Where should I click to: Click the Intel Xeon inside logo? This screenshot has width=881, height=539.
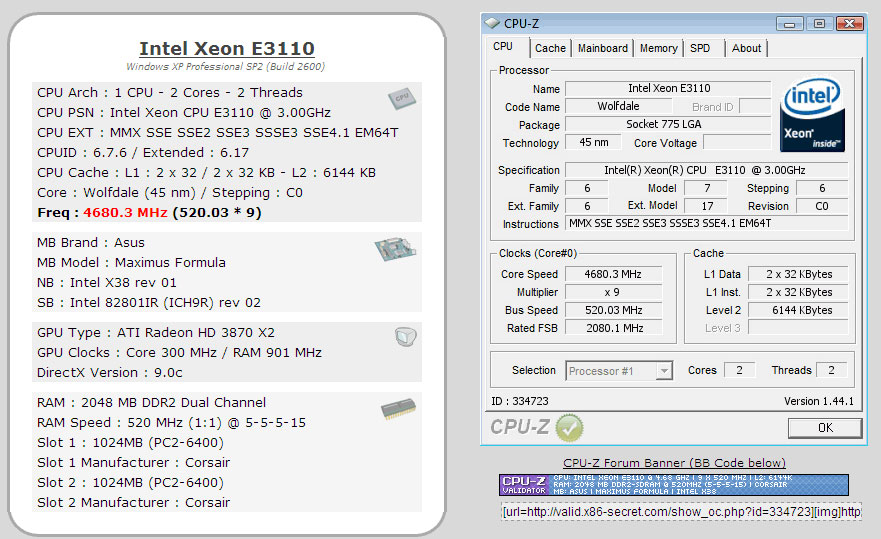[812, 115]
